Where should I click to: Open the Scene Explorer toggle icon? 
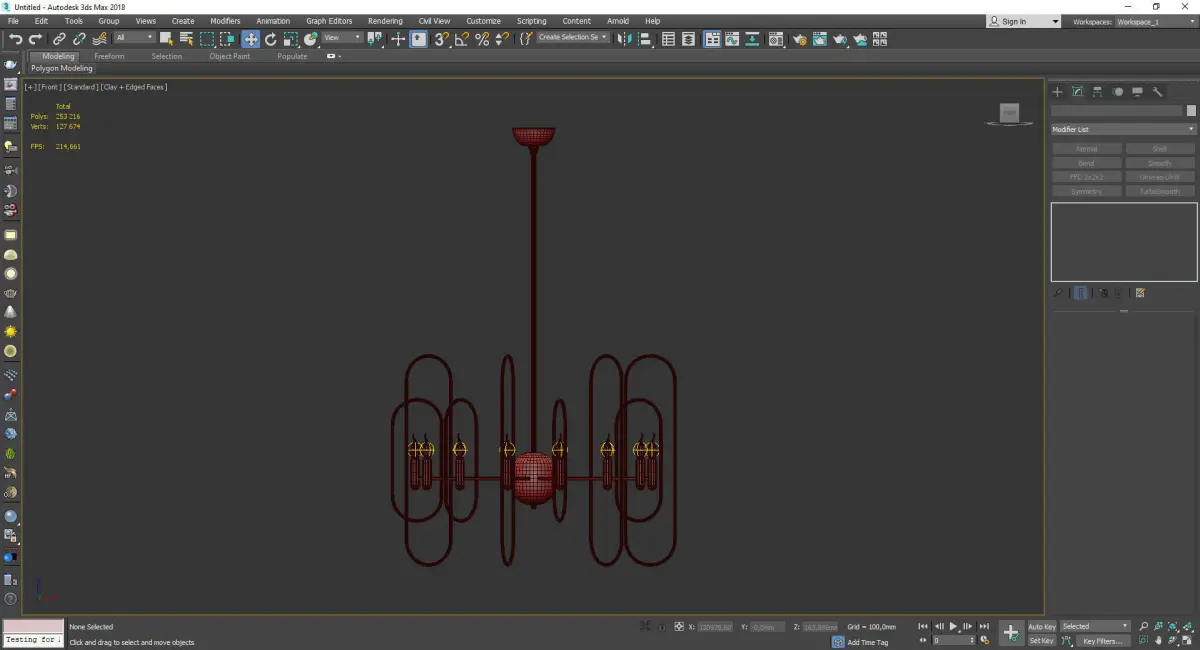(669, 39)
